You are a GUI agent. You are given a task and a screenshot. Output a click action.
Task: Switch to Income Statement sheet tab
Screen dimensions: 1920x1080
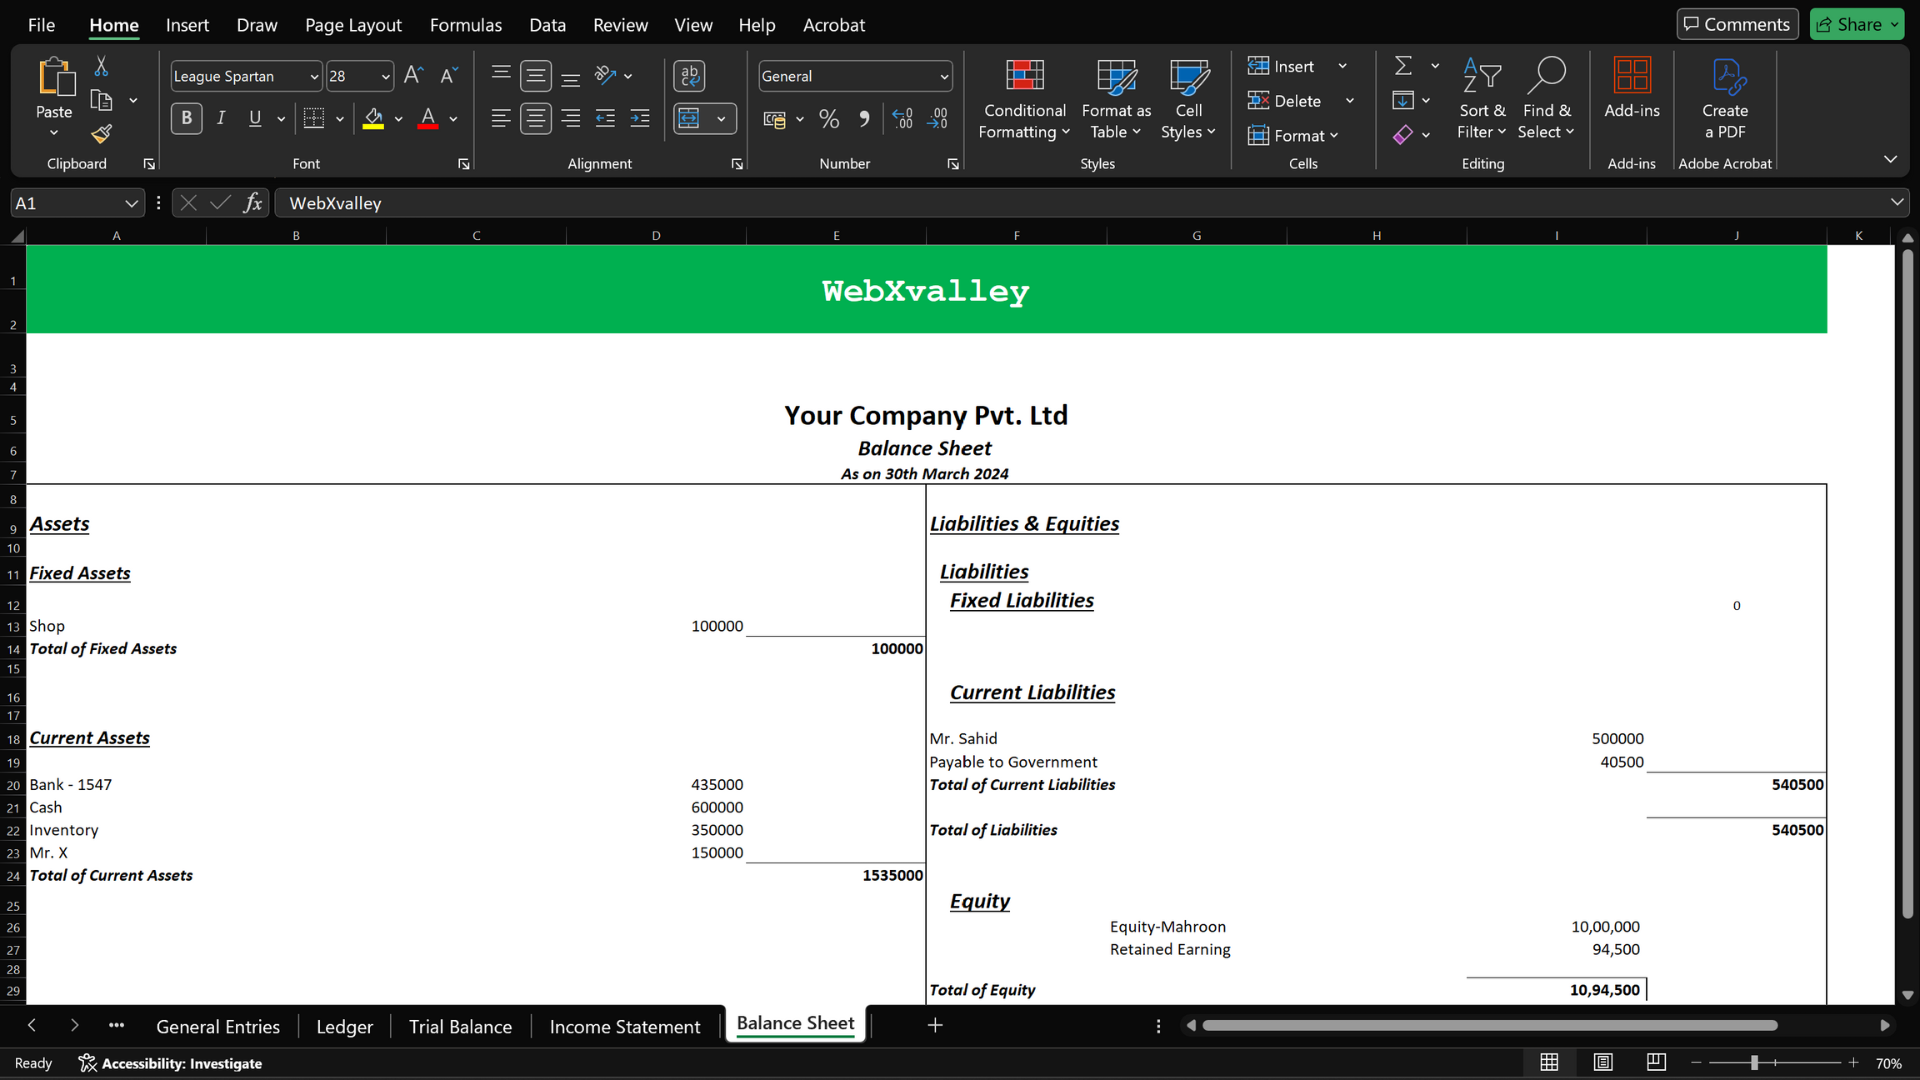coord(624,1027)
